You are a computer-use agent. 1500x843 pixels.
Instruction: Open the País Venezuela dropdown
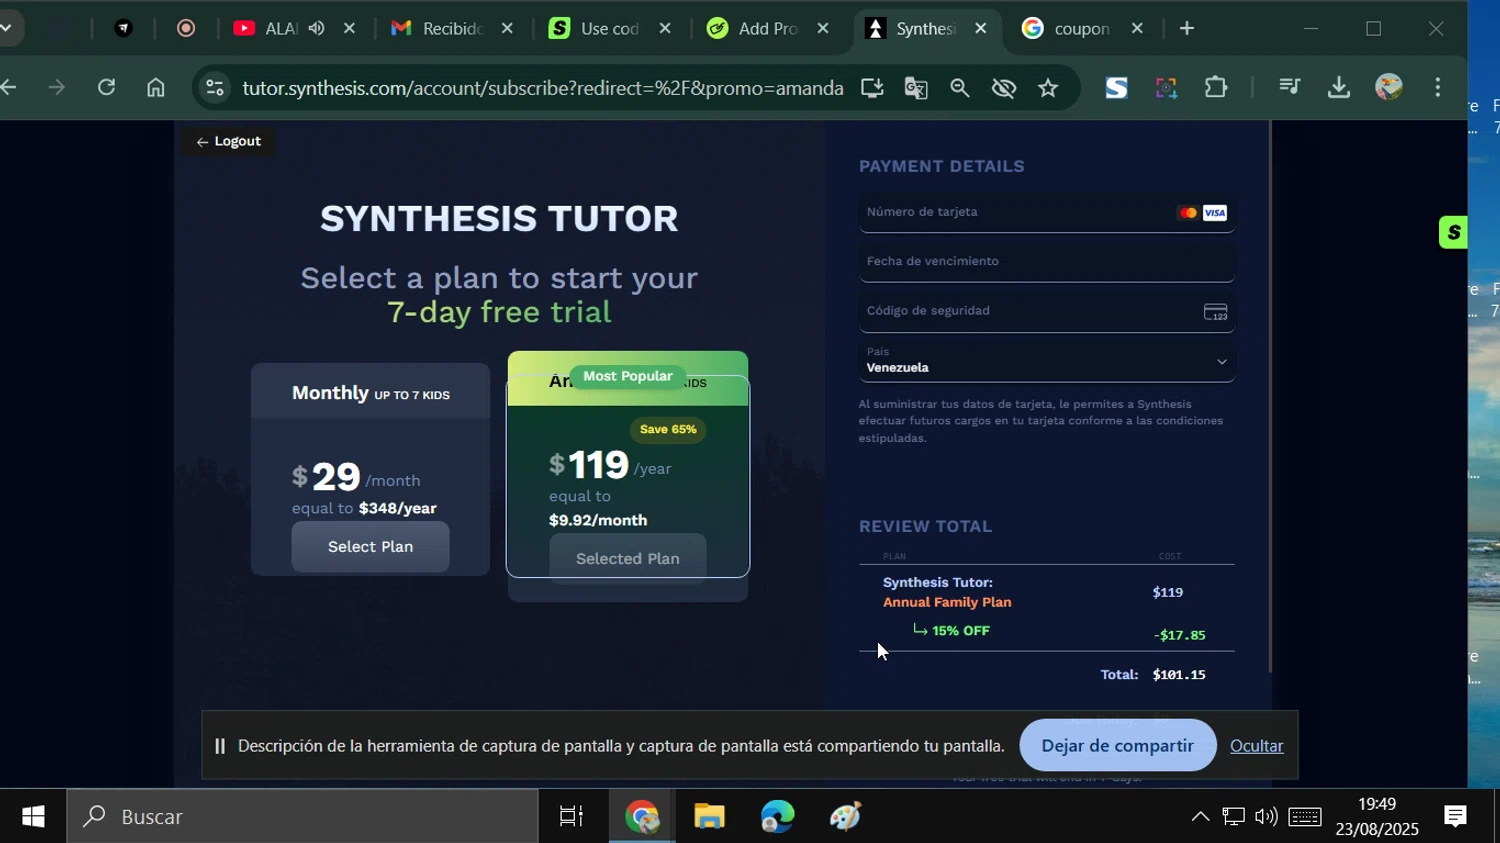point(1047,361)
